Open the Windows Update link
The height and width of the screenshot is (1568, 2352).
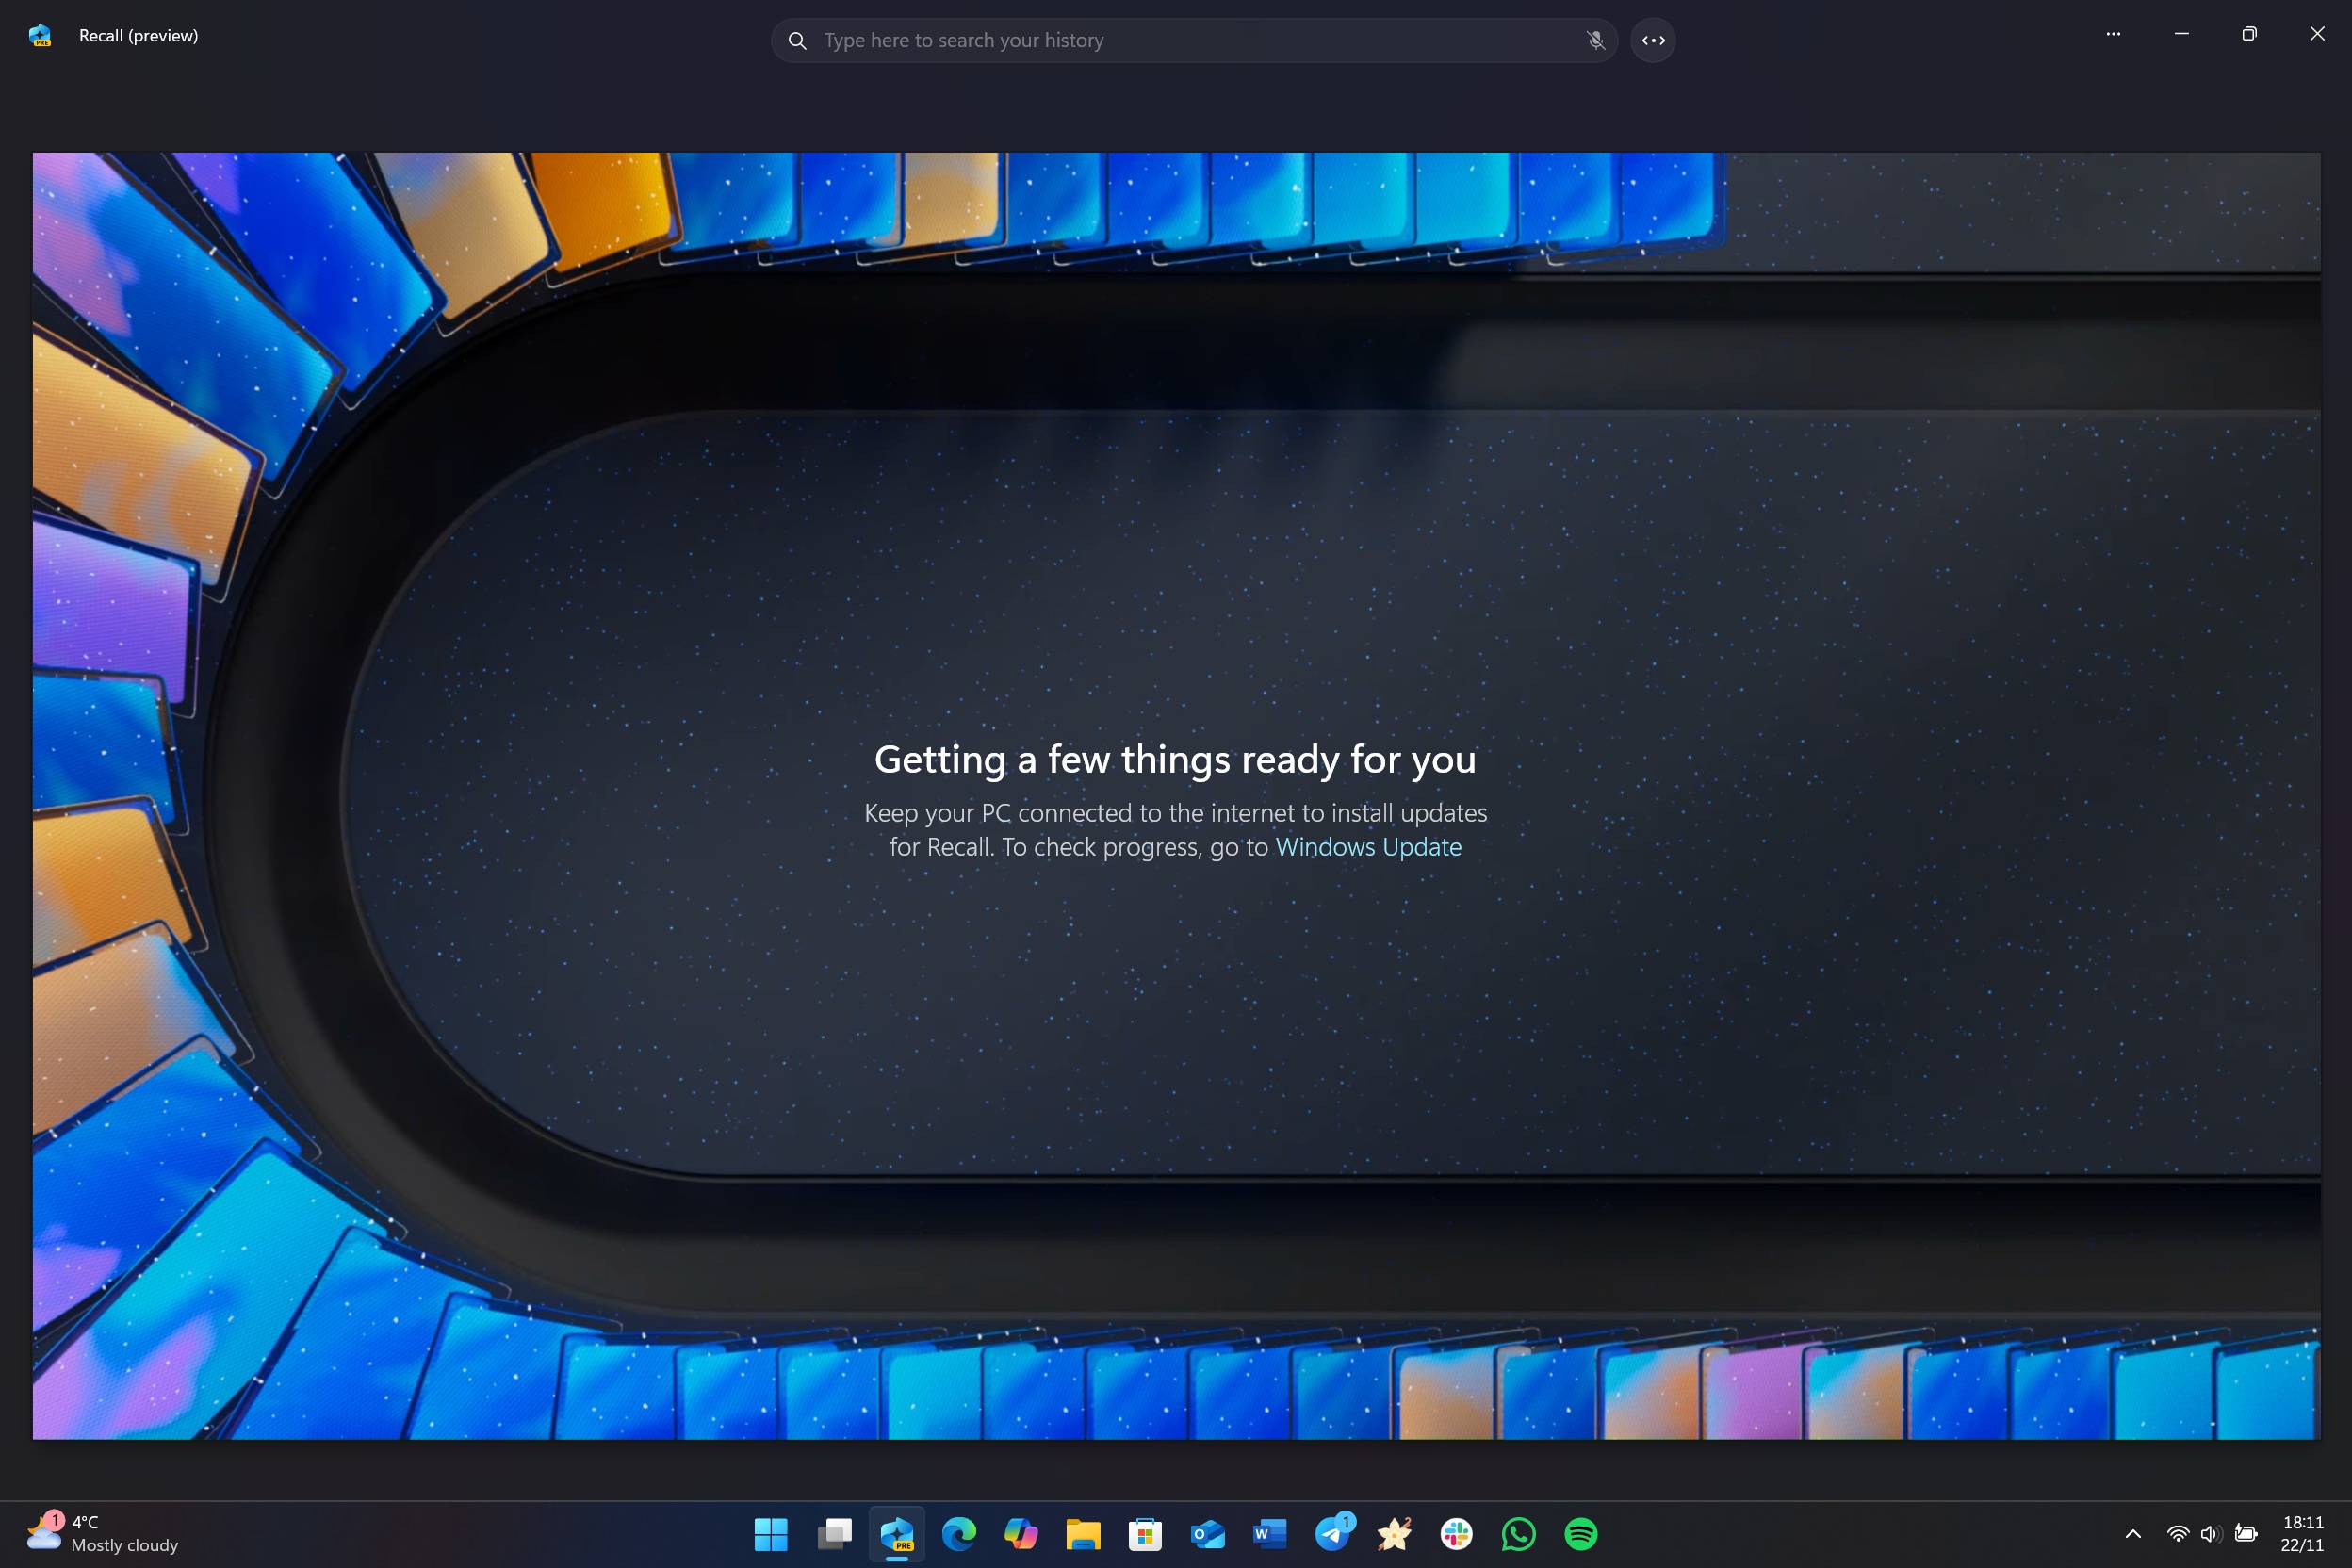[1368, 847]
